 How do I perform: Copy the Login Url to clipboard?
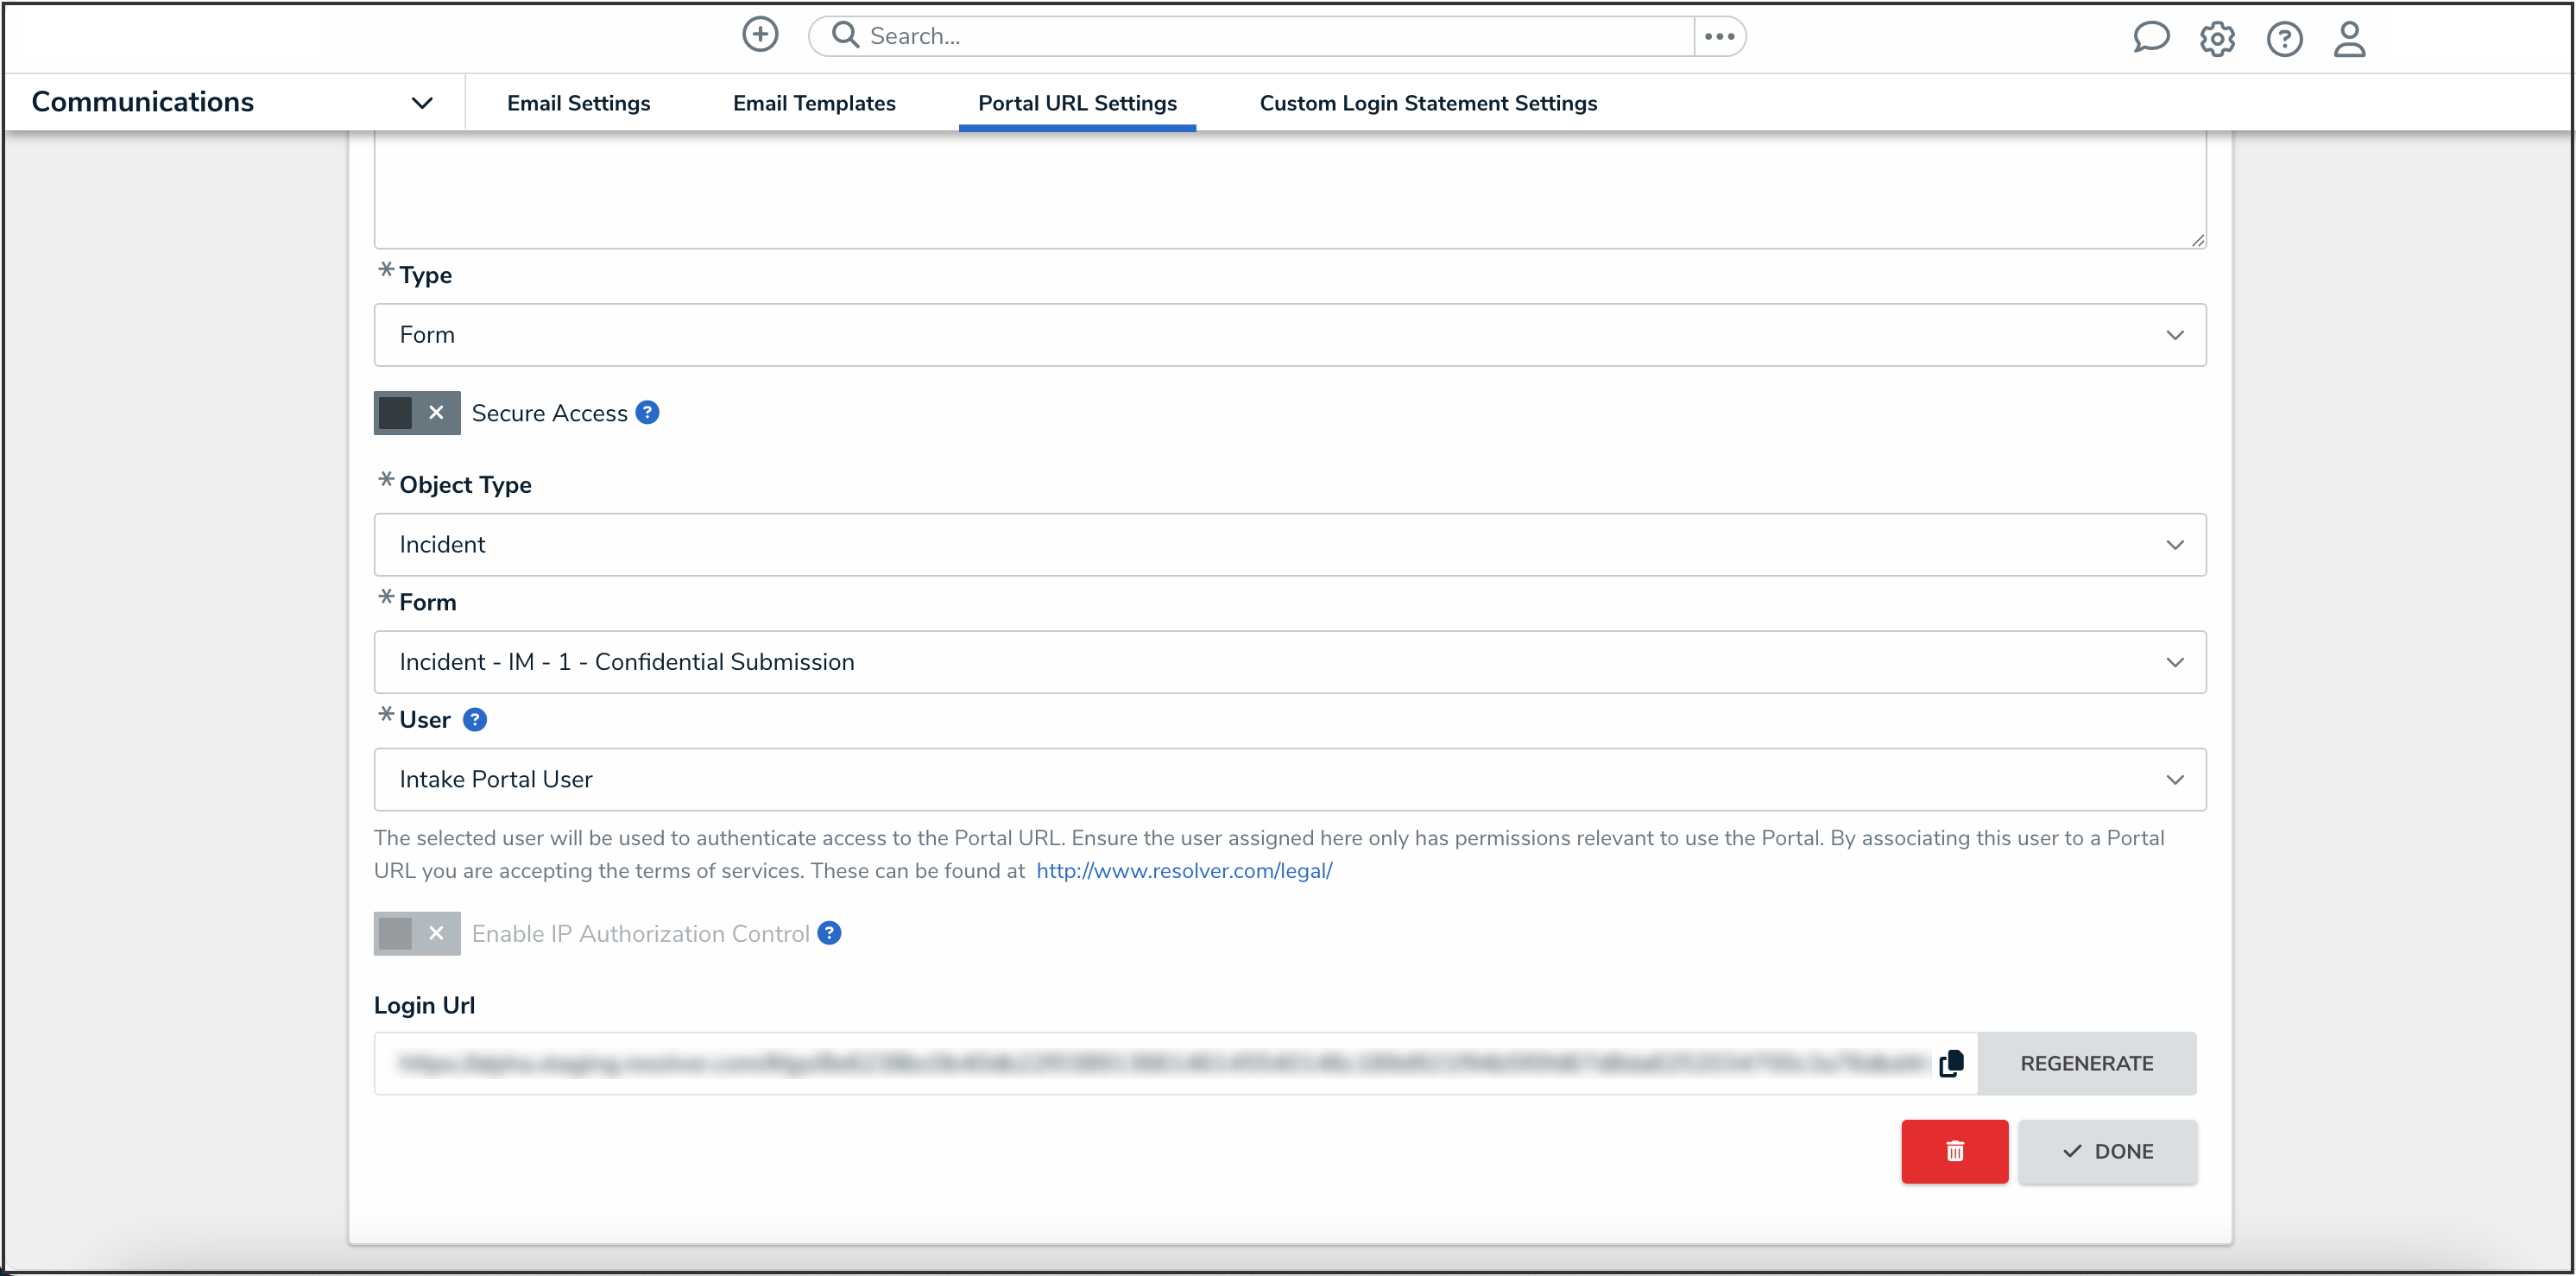[1951, 1063]
